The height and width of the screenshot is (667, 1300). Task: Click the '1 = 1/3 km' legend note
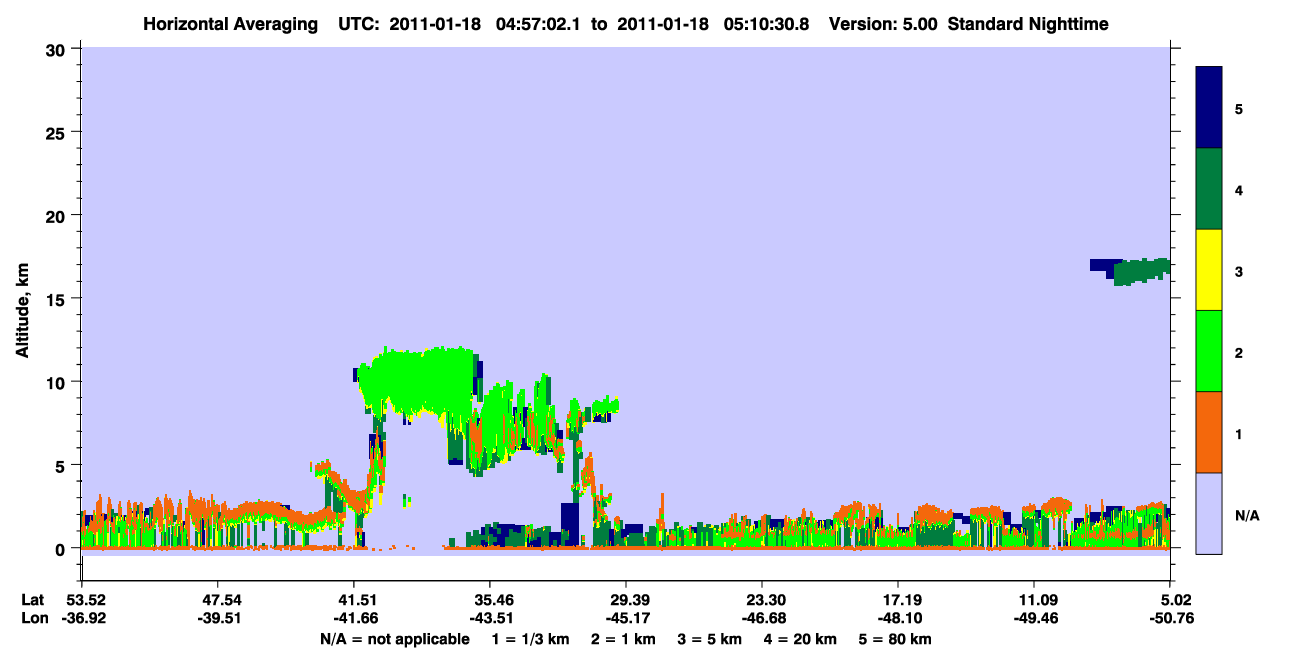point(530,639)
